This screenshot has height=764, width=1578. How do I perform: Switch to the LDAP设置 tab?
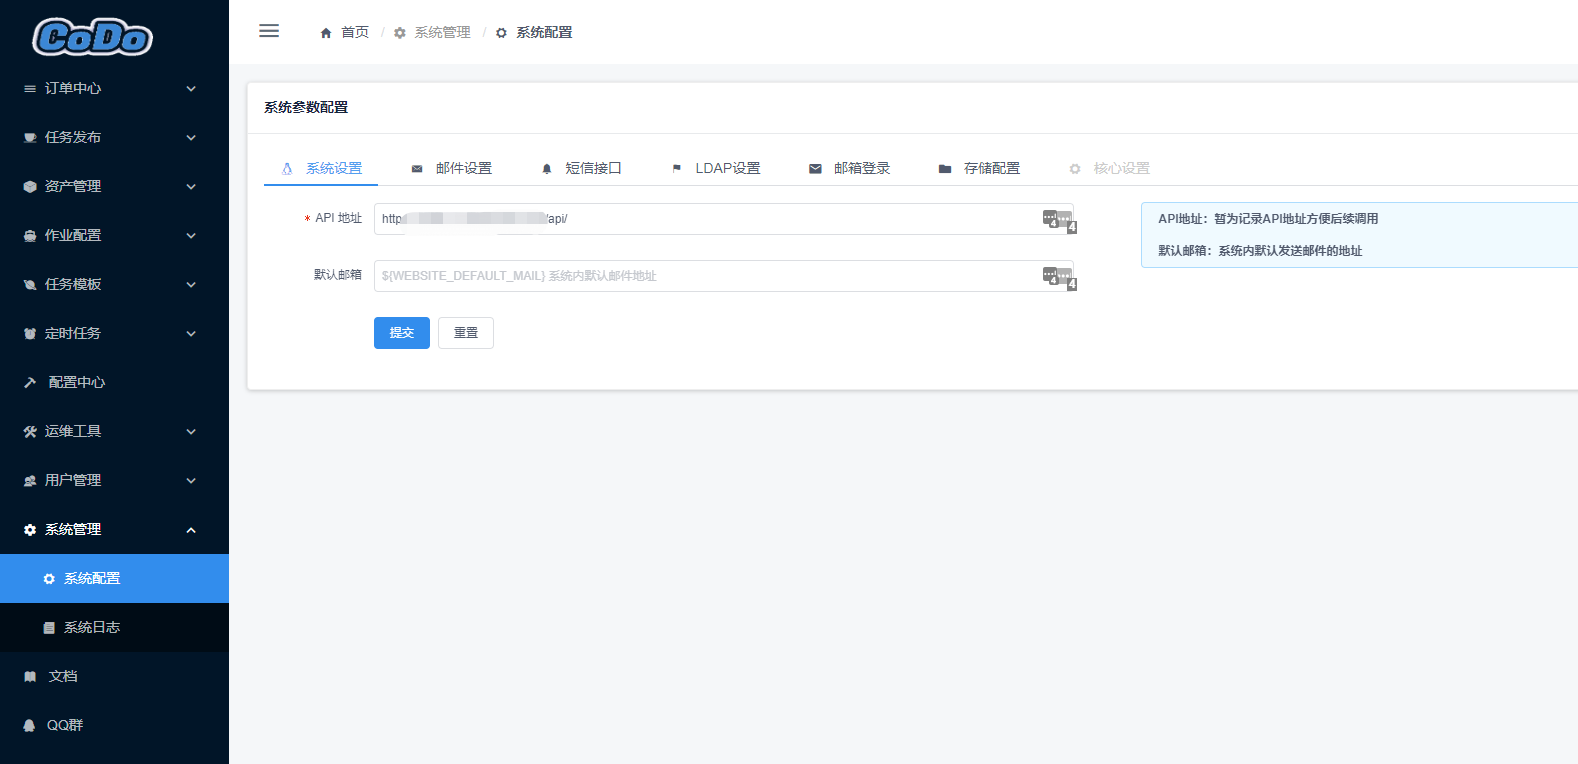(x=715, y=168)
